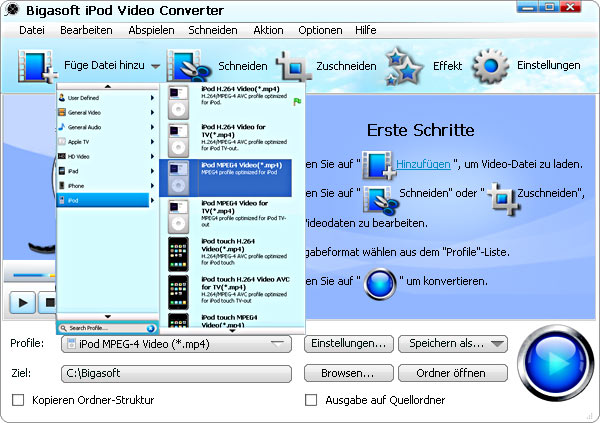Click the crop icon in Erste Schritte text
600x423 pixels.
pyautogui.click(x=502, y=198)
